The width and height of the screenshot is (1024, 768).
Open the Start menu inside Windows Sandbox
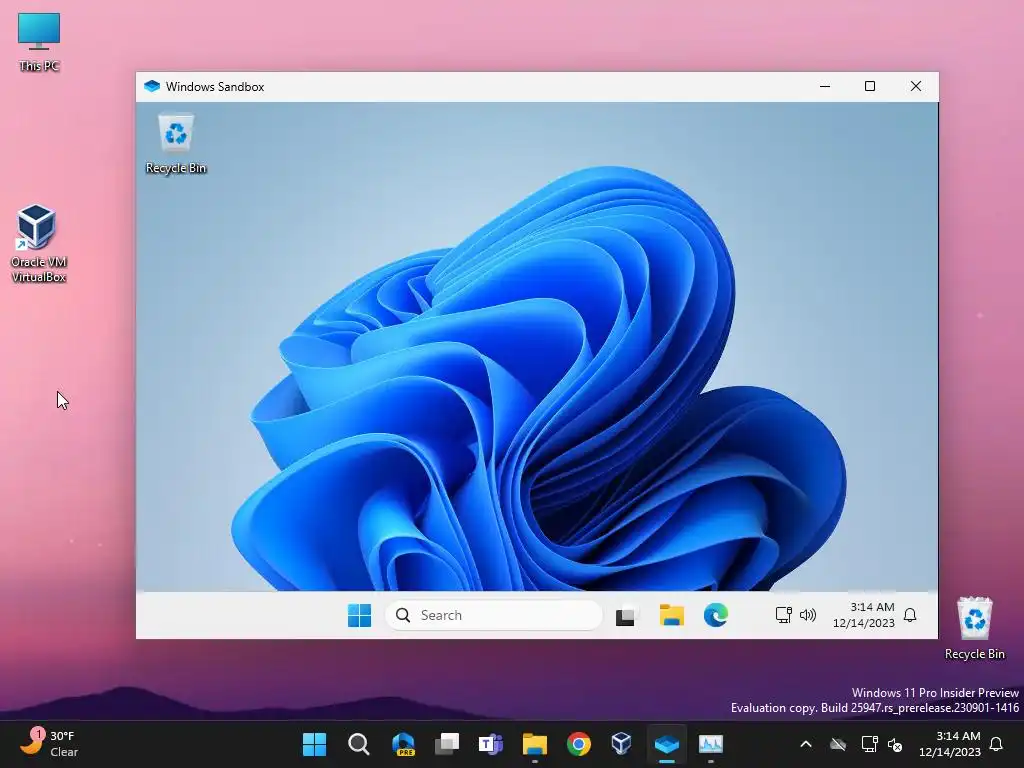[x=359, y=615]
